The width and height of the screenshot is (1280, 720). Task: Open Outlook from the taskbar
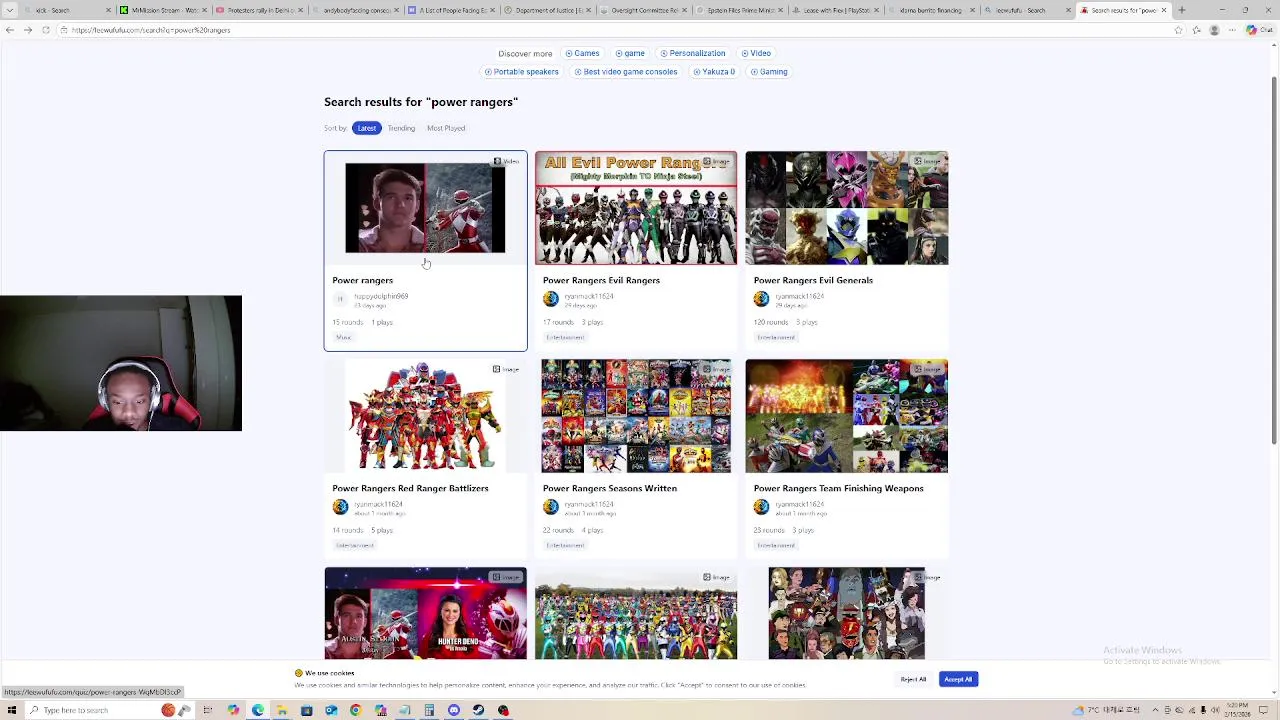[331, 710]
